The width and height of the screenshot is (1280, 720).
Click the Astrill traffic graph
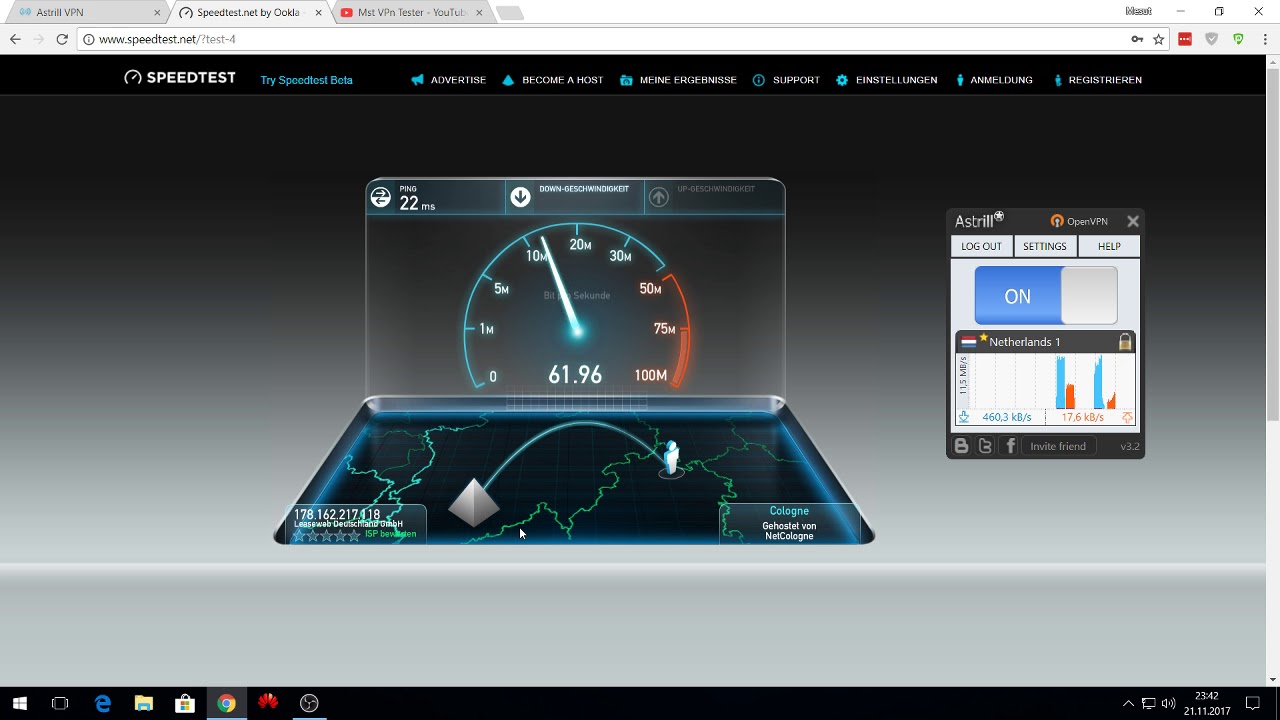click(x=1052, y=382)
